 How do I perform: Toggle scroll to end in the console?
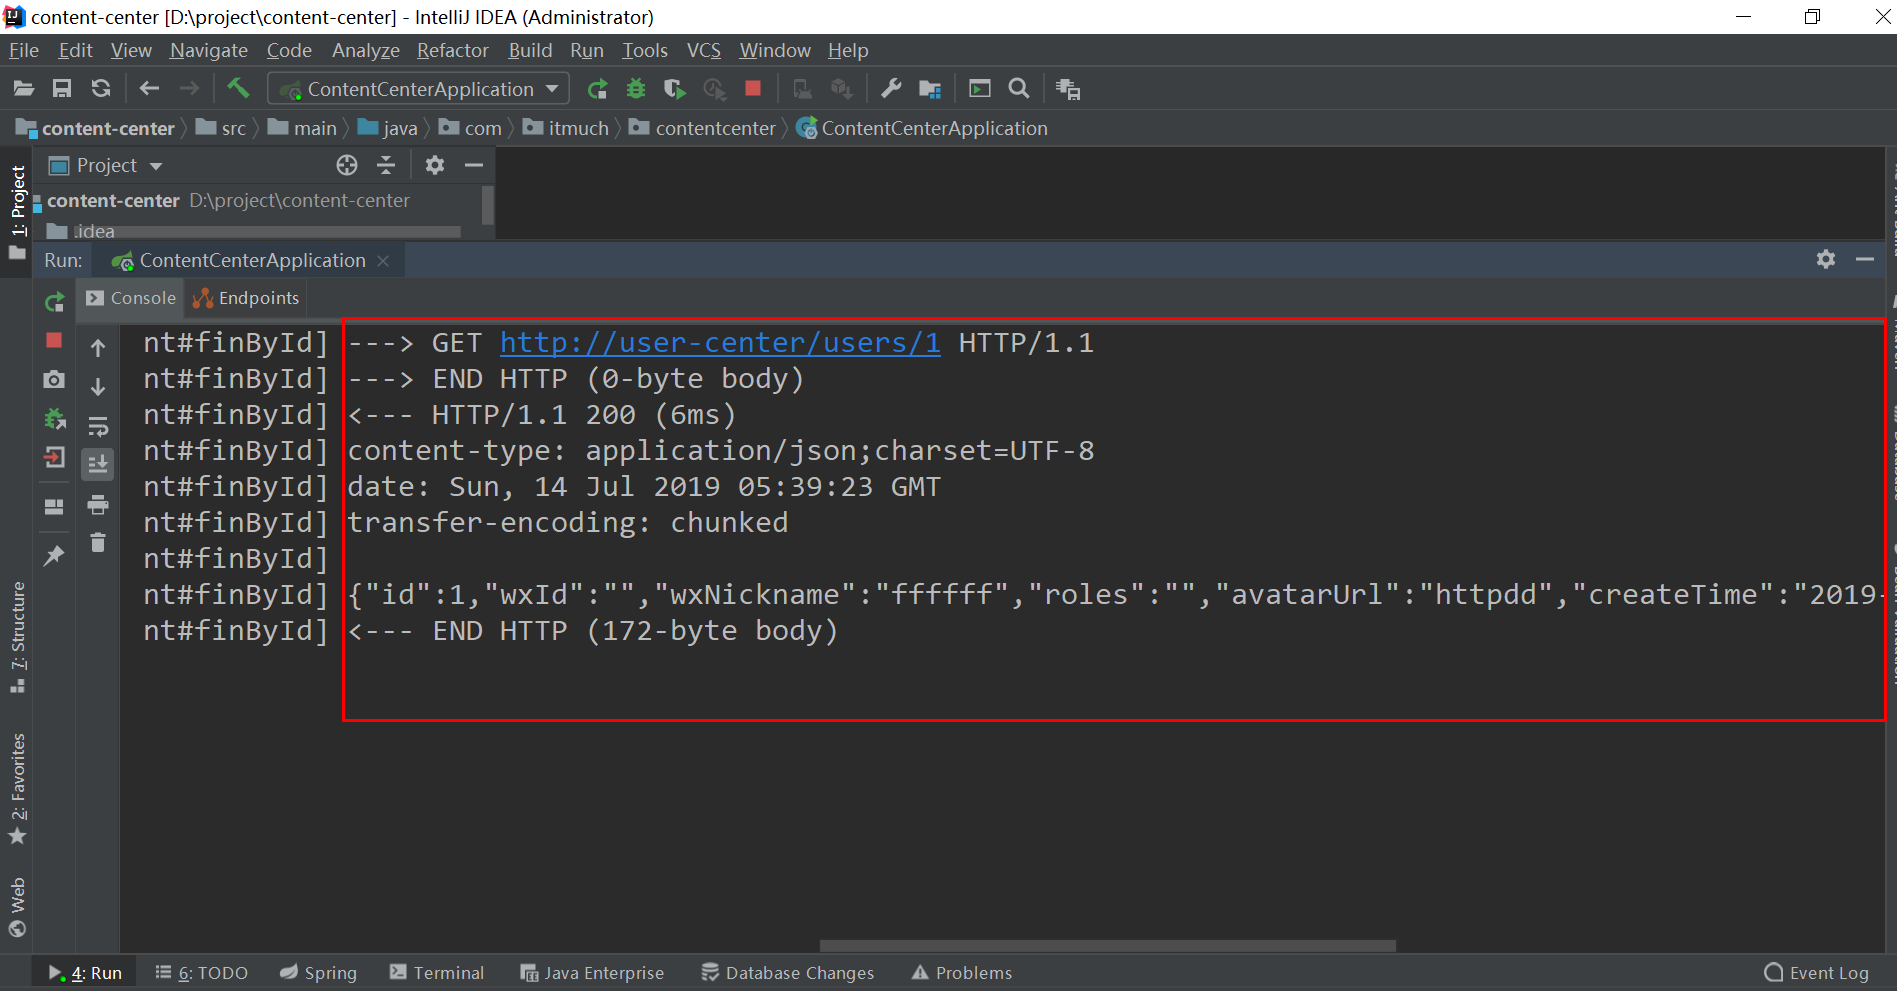pos(98,464)
